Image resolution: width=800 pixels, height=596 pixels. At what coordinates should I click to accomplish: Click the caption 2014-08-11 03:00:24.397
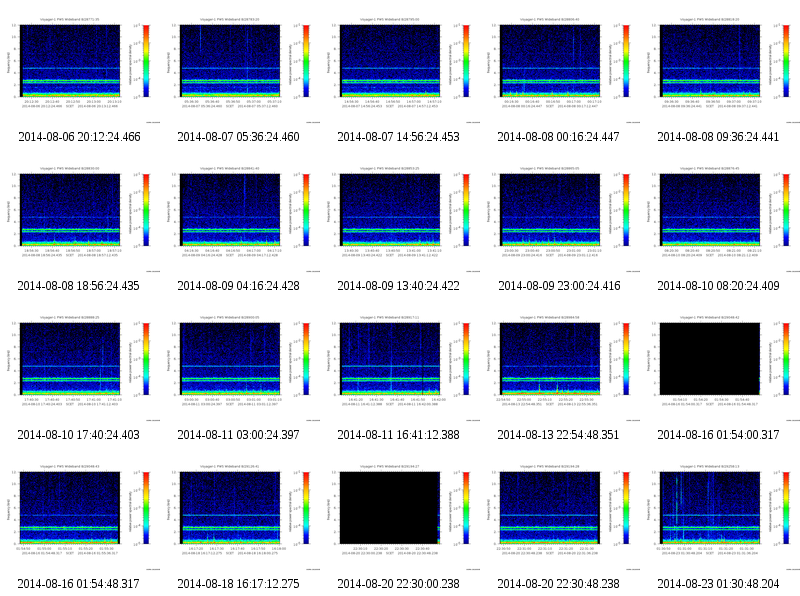click(x=238, y=435)
